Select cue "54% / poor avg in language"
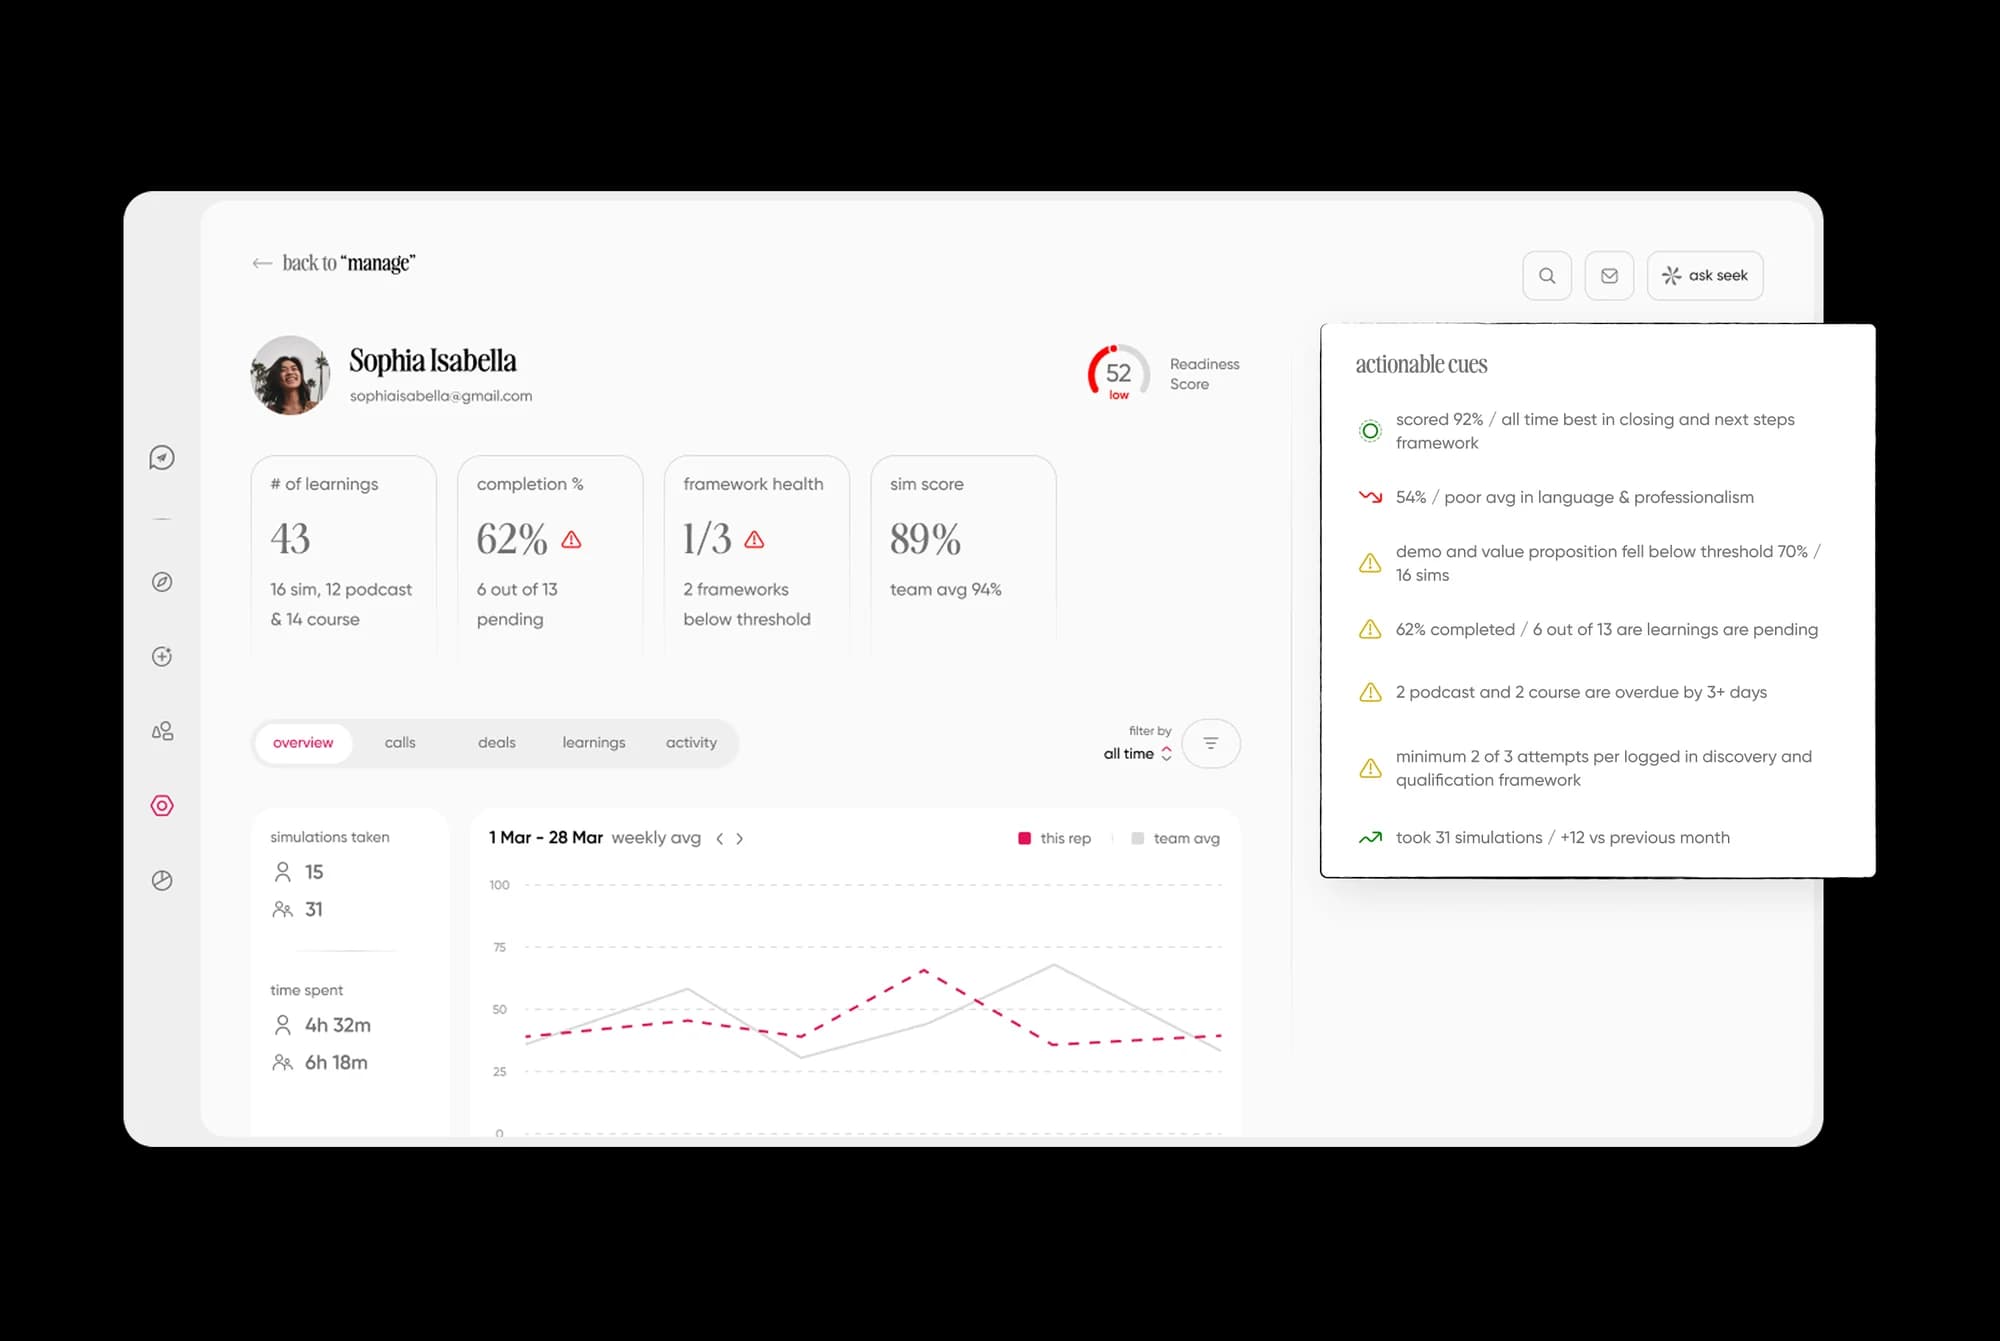Image resolution: width=2000 pixels, height=1341 pixels. click(x=1574, y=497)
